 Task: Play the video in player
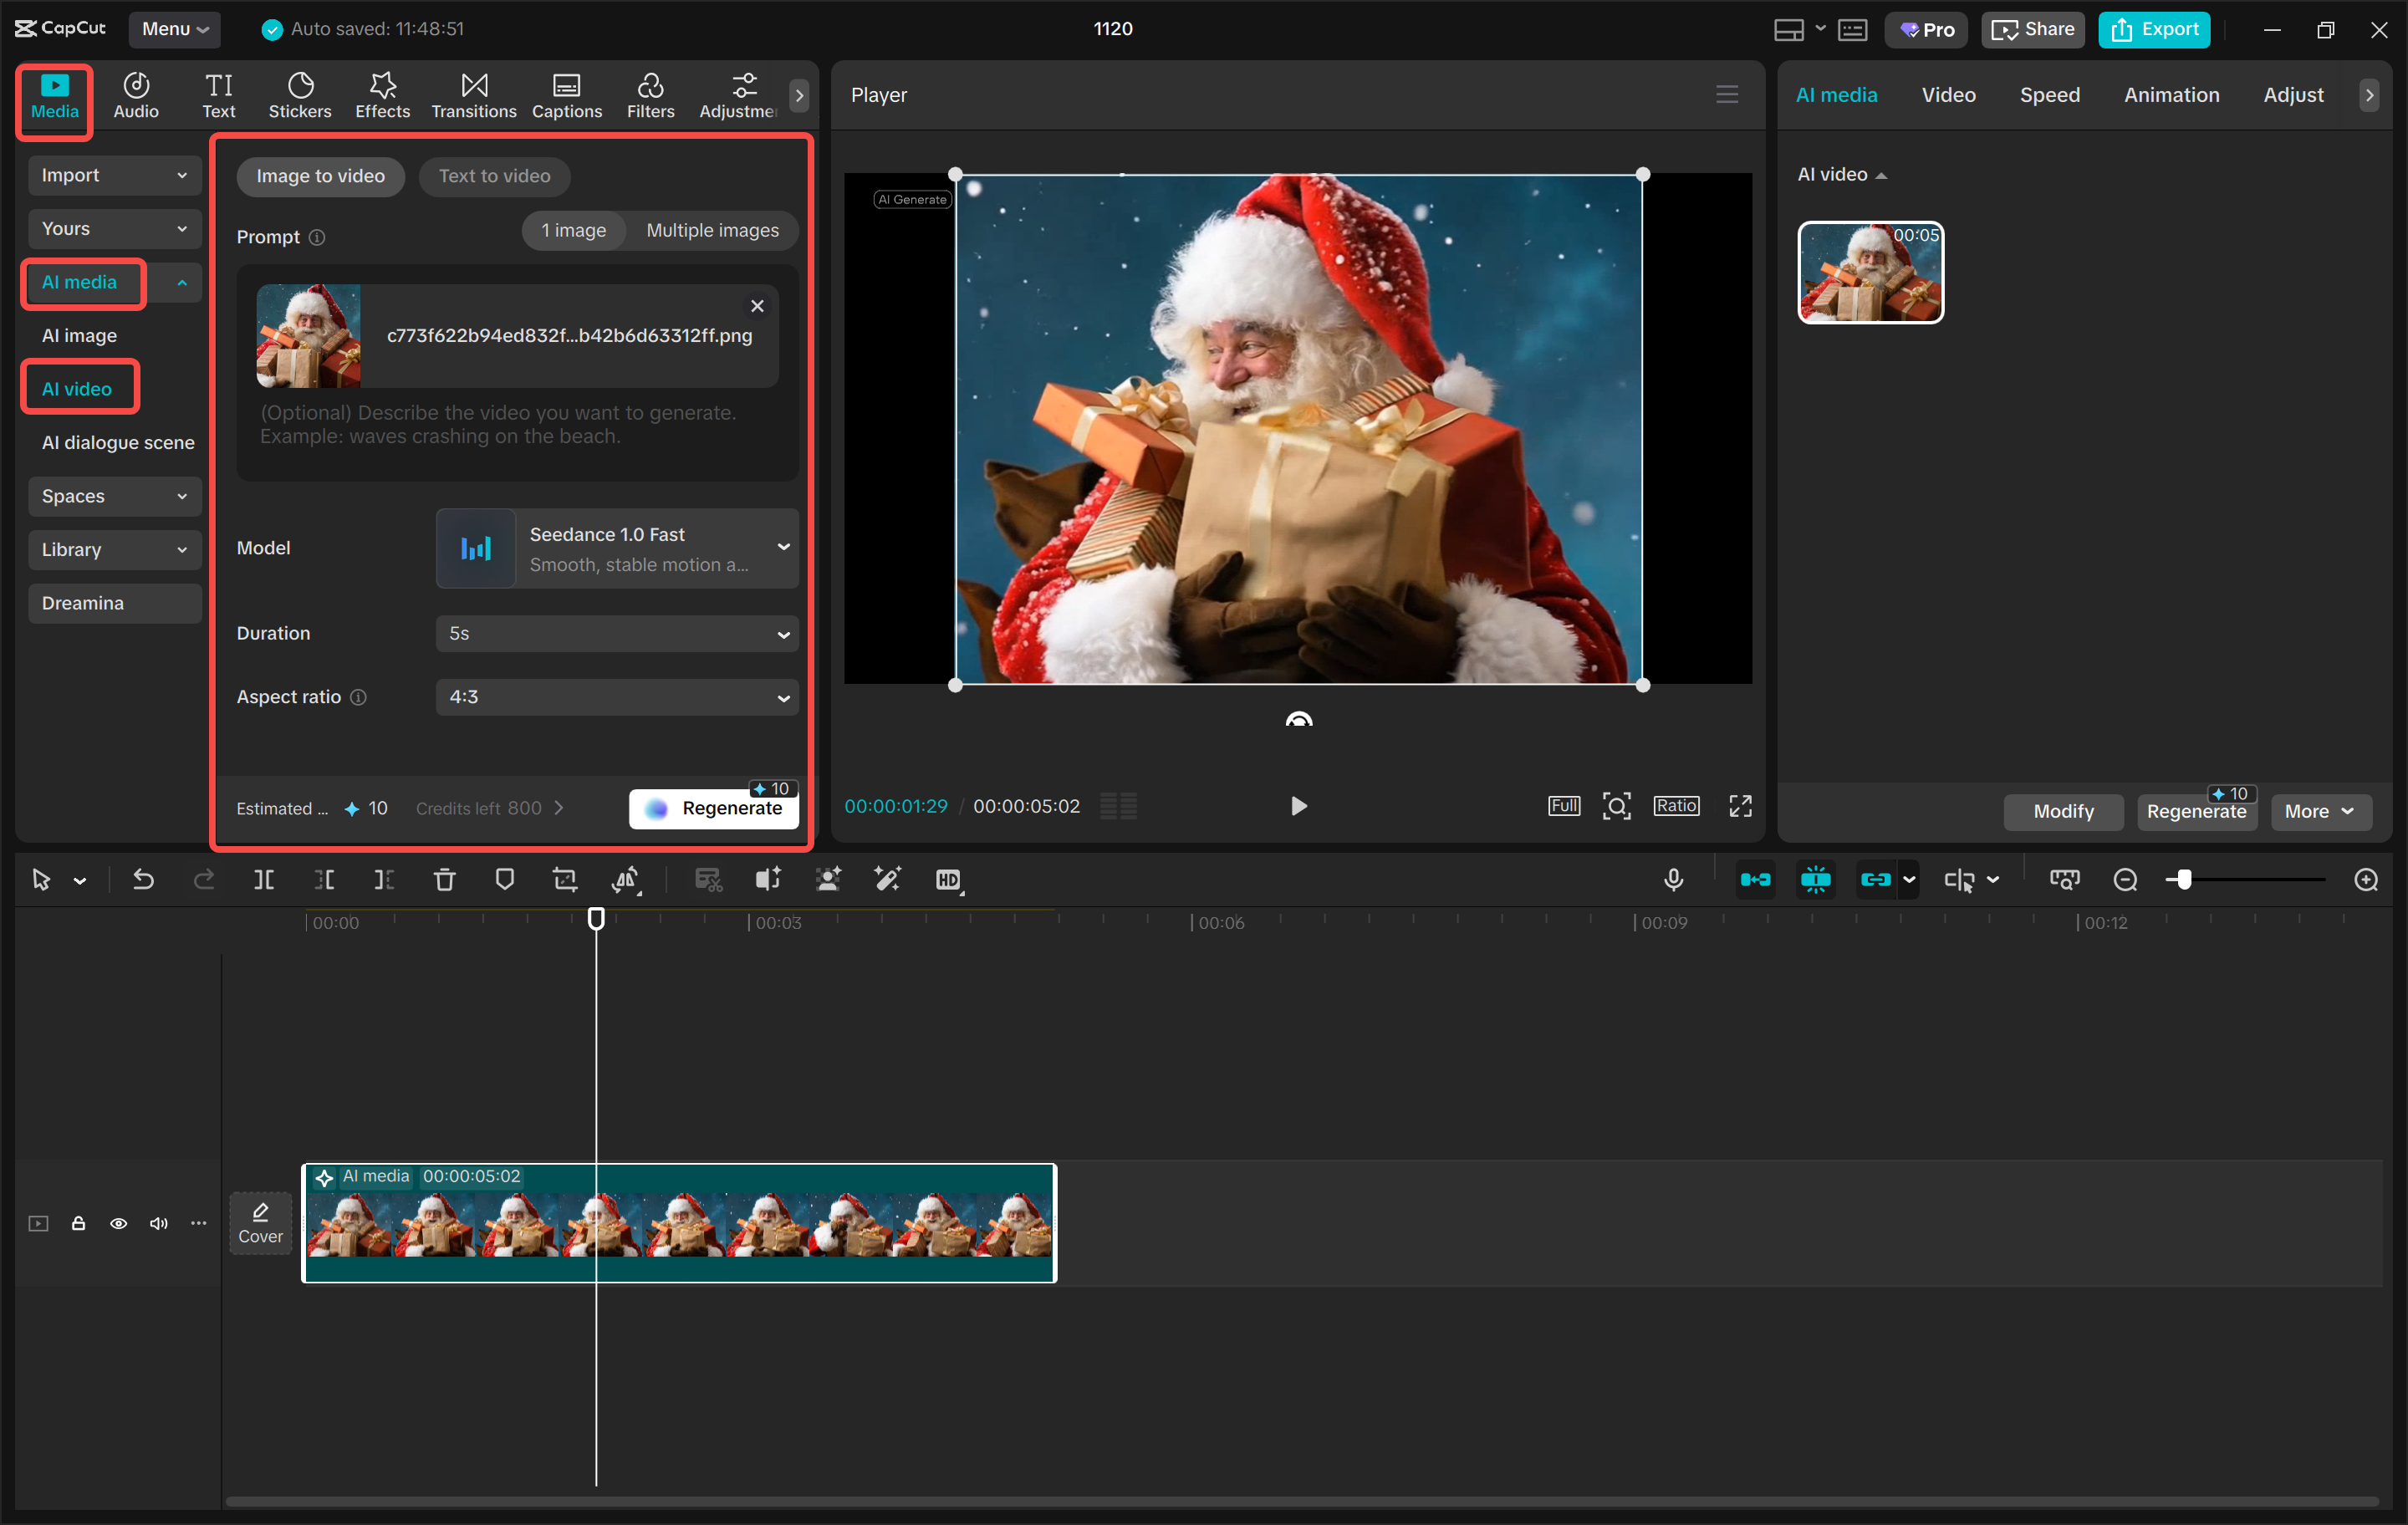[1298, 806]
